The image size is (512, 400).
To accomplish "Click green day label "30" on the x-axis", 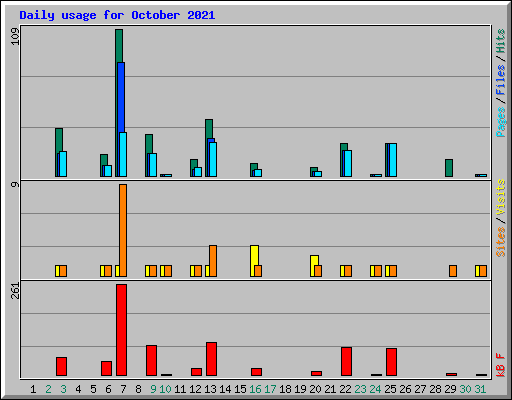I will [465, 389].
